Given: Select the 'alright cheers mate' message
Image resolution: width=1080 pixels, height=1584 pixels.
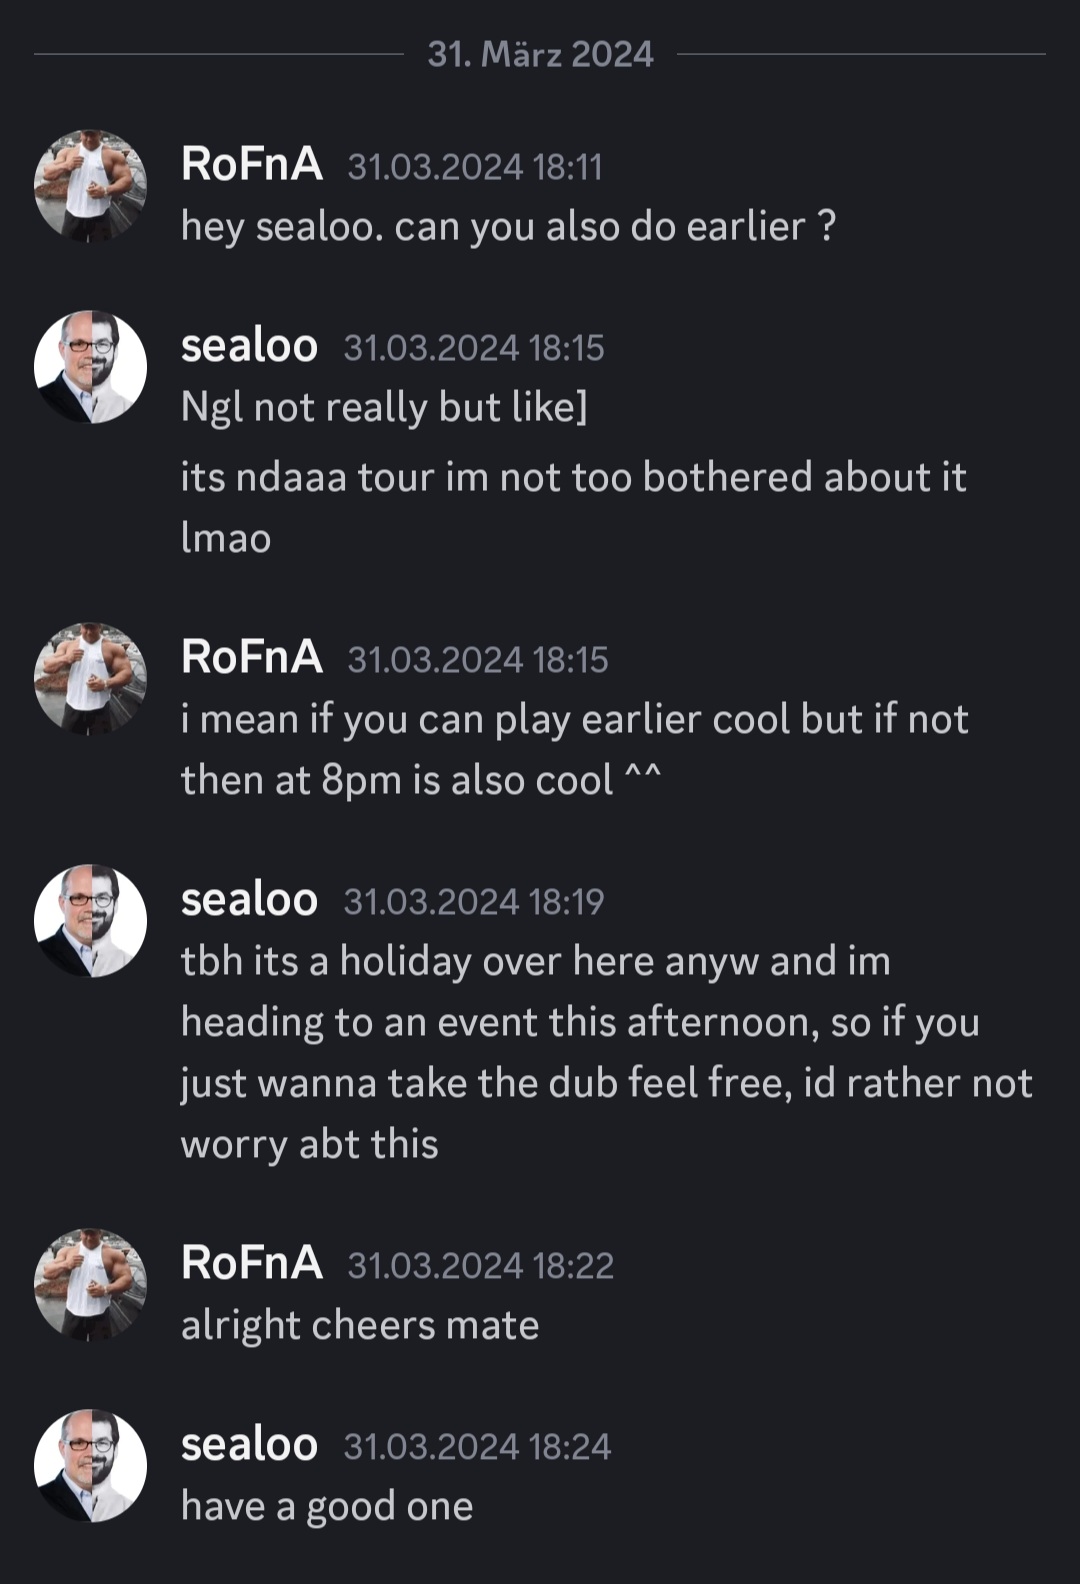Looking at the screenshot, I should pyautogui.click(x=360, y=1326).
